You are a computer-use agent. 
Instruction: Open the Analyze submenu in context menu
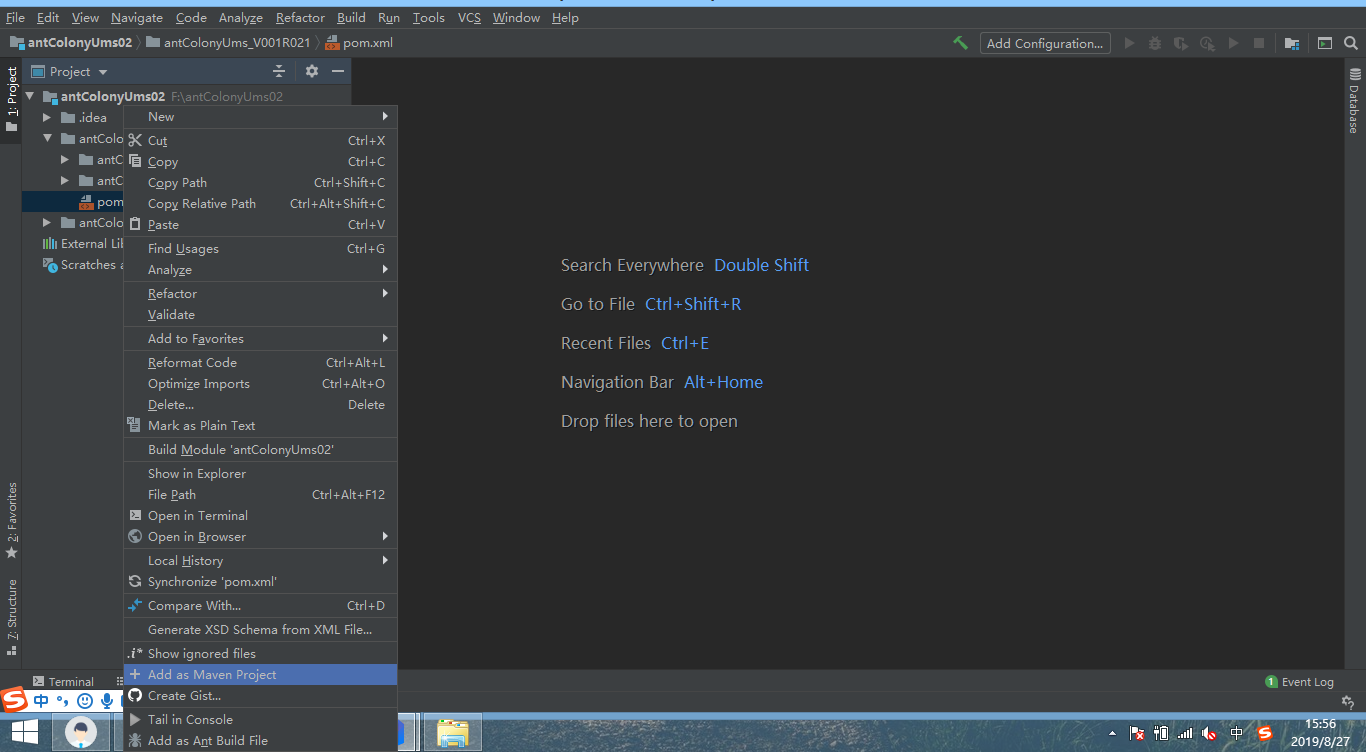(260, 270)
